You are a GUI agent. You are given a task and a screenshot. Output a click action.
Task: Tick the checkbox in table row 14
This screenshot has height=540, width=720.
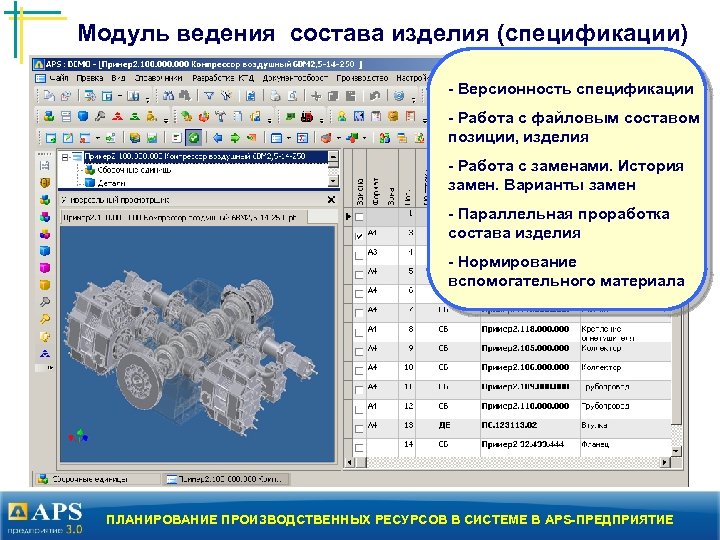359,447
